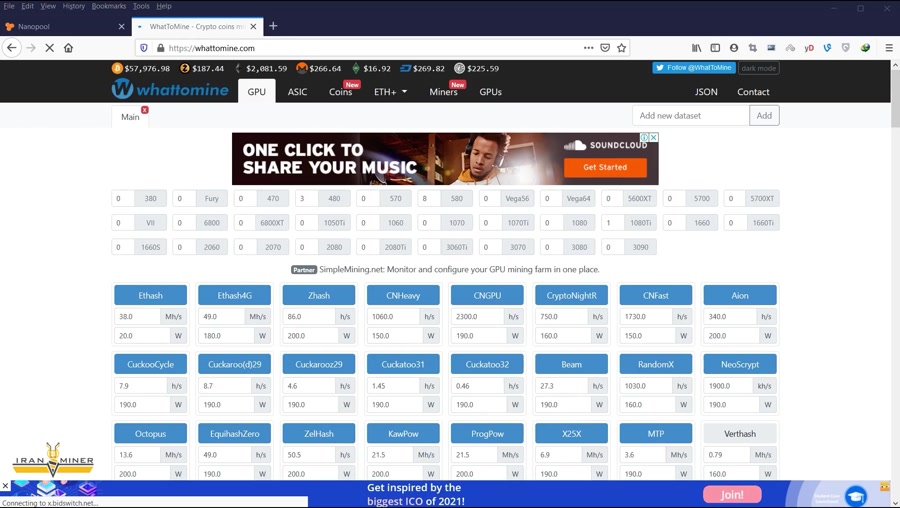Select the Main dataset tab
Viewport: 900px width, 508px height.
[130, 117]
